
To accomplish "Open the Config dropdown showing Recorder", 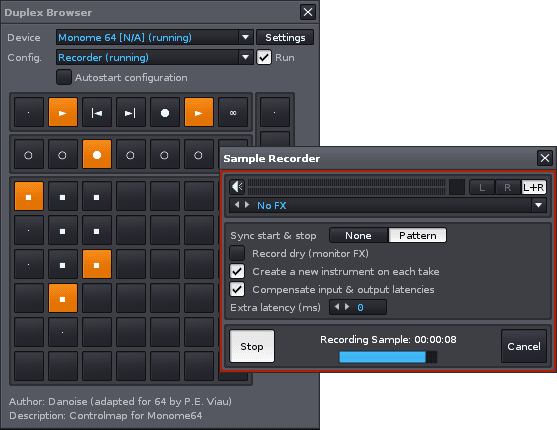I will [x=155, y=57].
